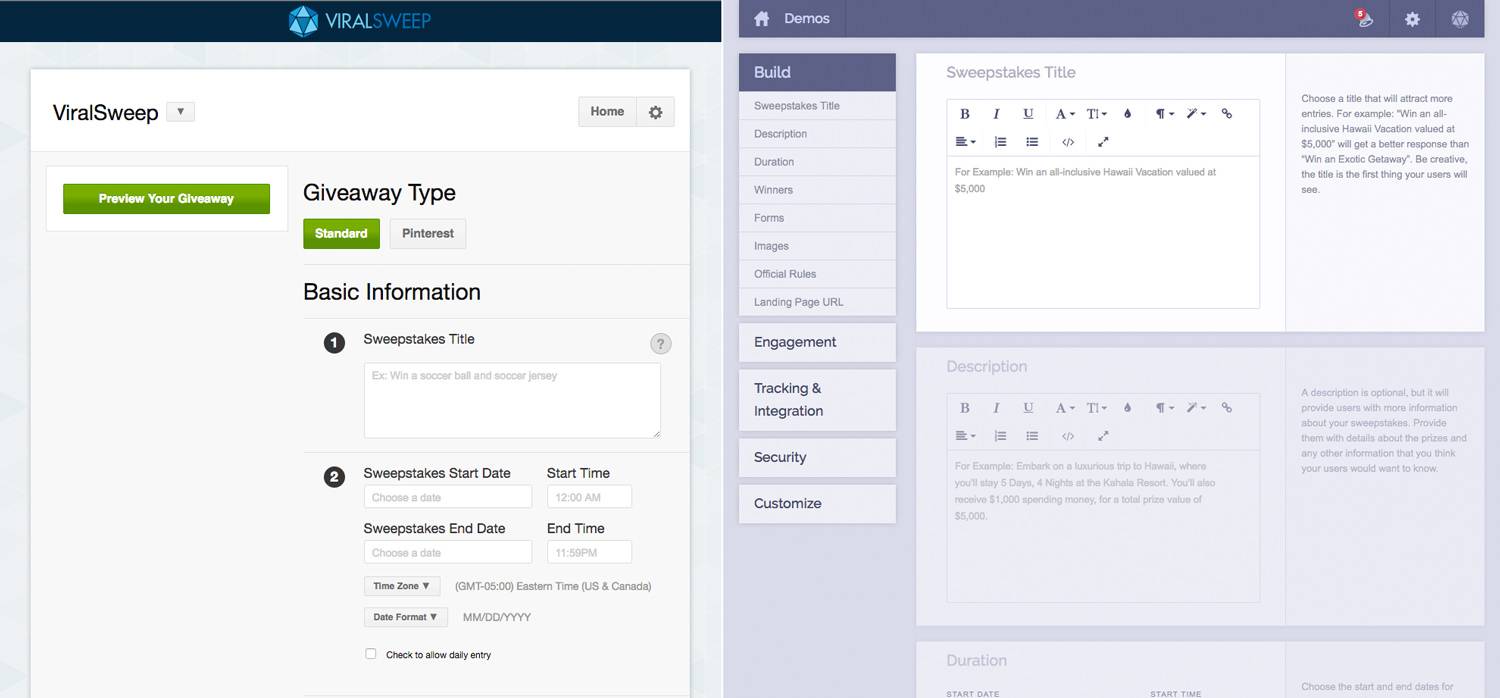Click Demos in the purple top bar
The height and width of the screenshot is (698, 1500).
(x=807, y=18)
